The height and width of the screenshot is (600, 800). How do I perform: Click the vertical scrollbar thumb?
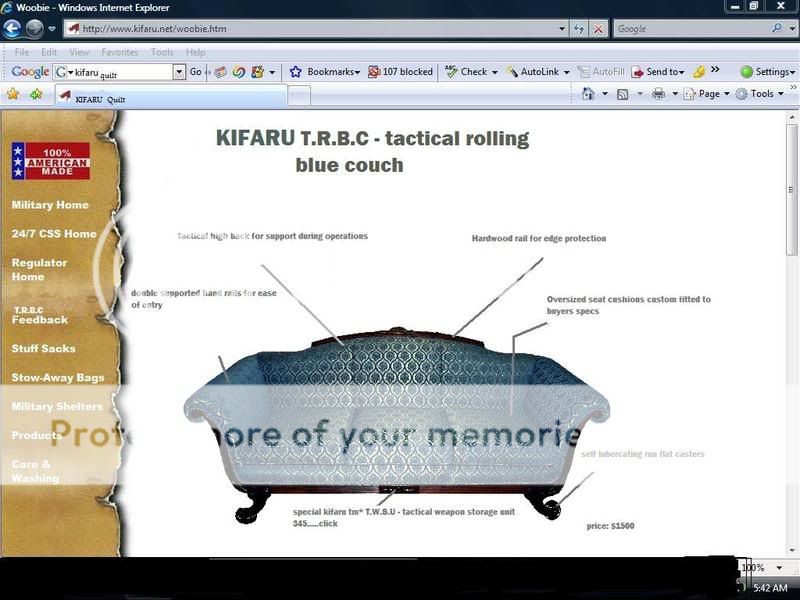tap(791, 189)
